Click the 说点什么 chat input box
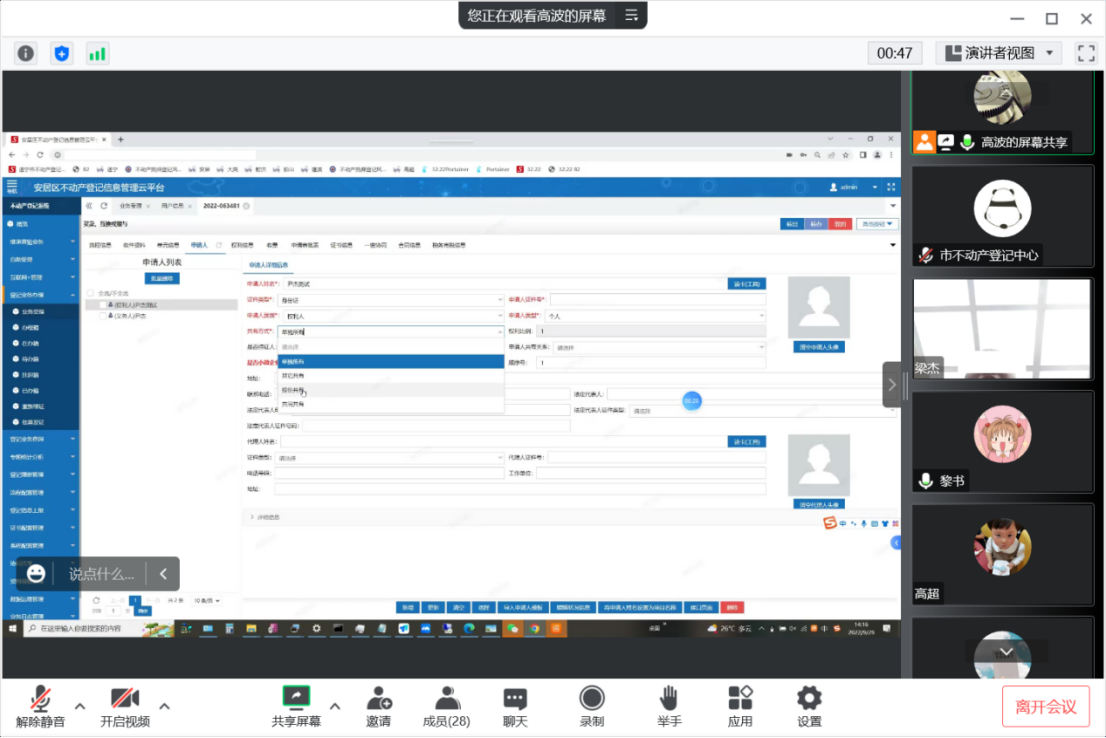 tap(101, 574)
